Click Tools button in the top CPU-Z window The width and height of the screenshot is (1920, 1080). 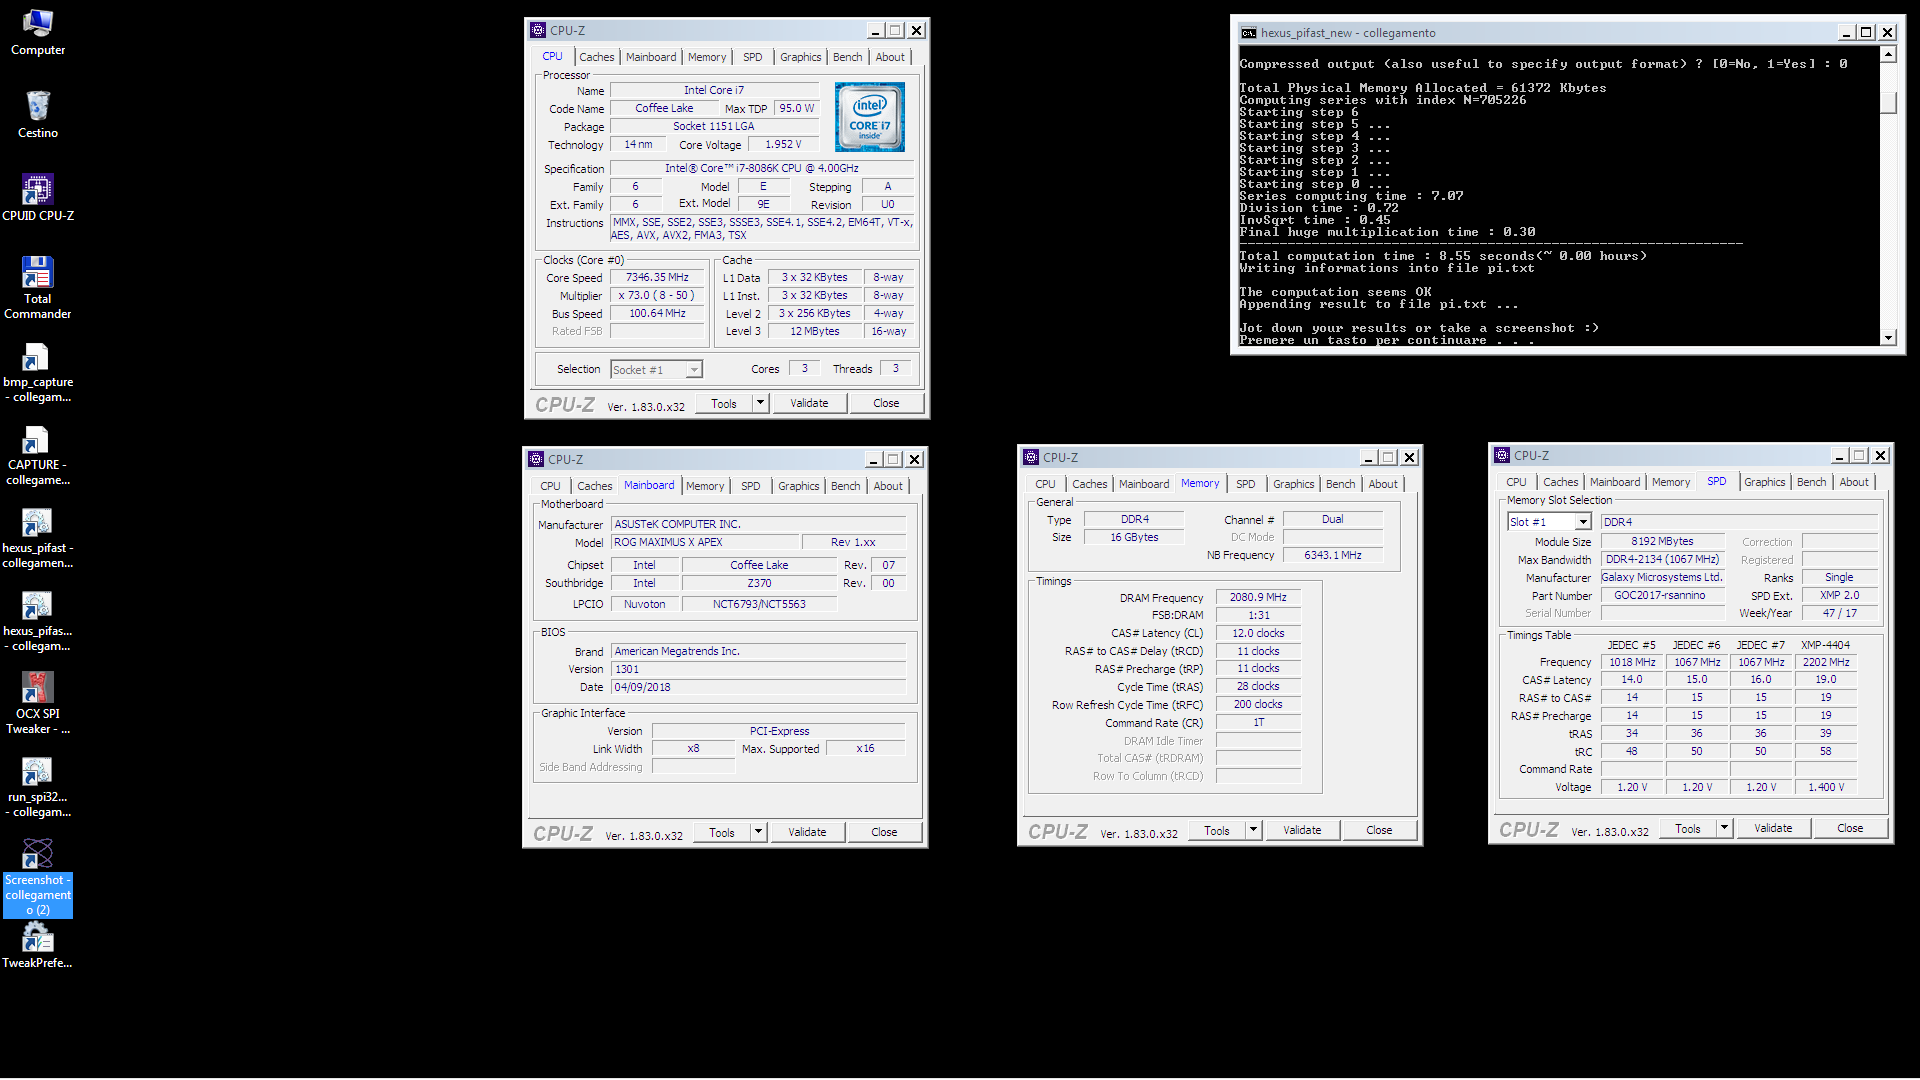[724, 403]
